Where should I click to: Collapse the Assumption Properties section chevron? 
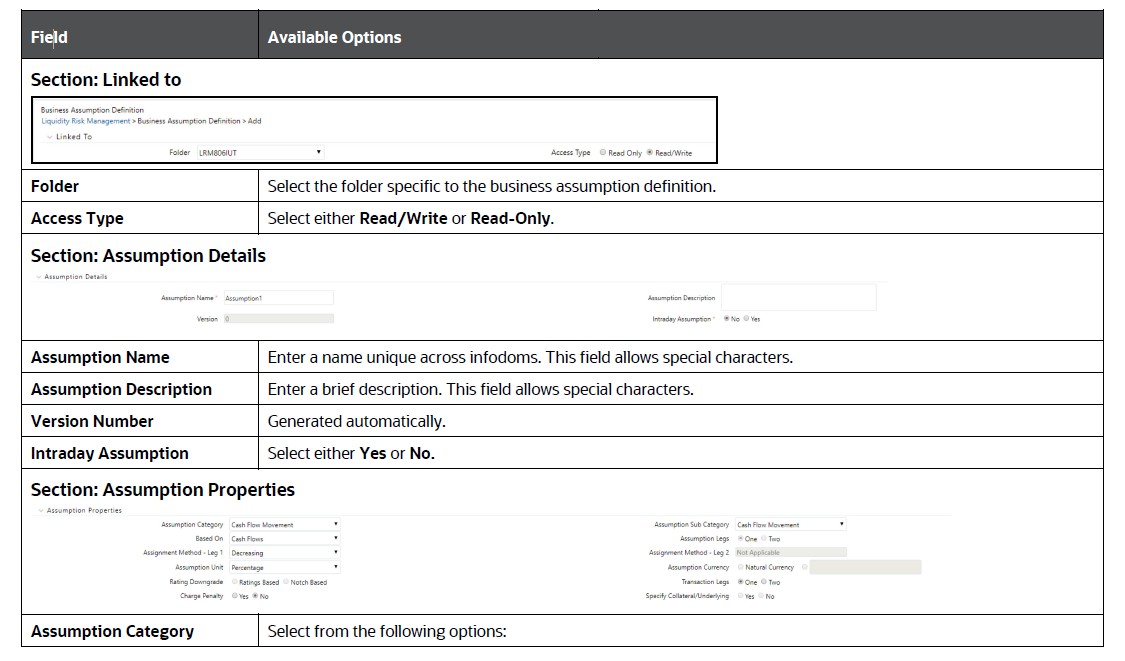[x=41, y=510]
